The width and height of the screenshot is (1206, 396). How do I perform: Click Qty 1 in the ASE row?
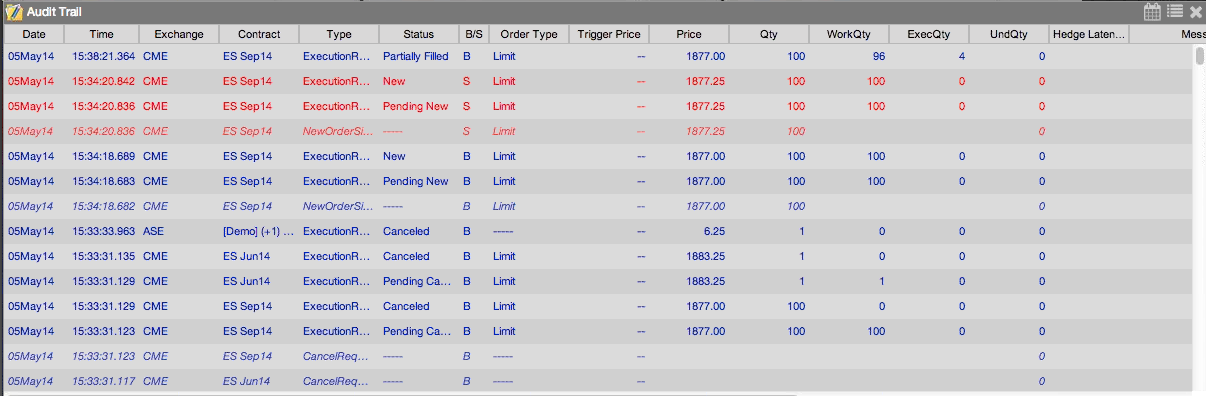[801, 231]
